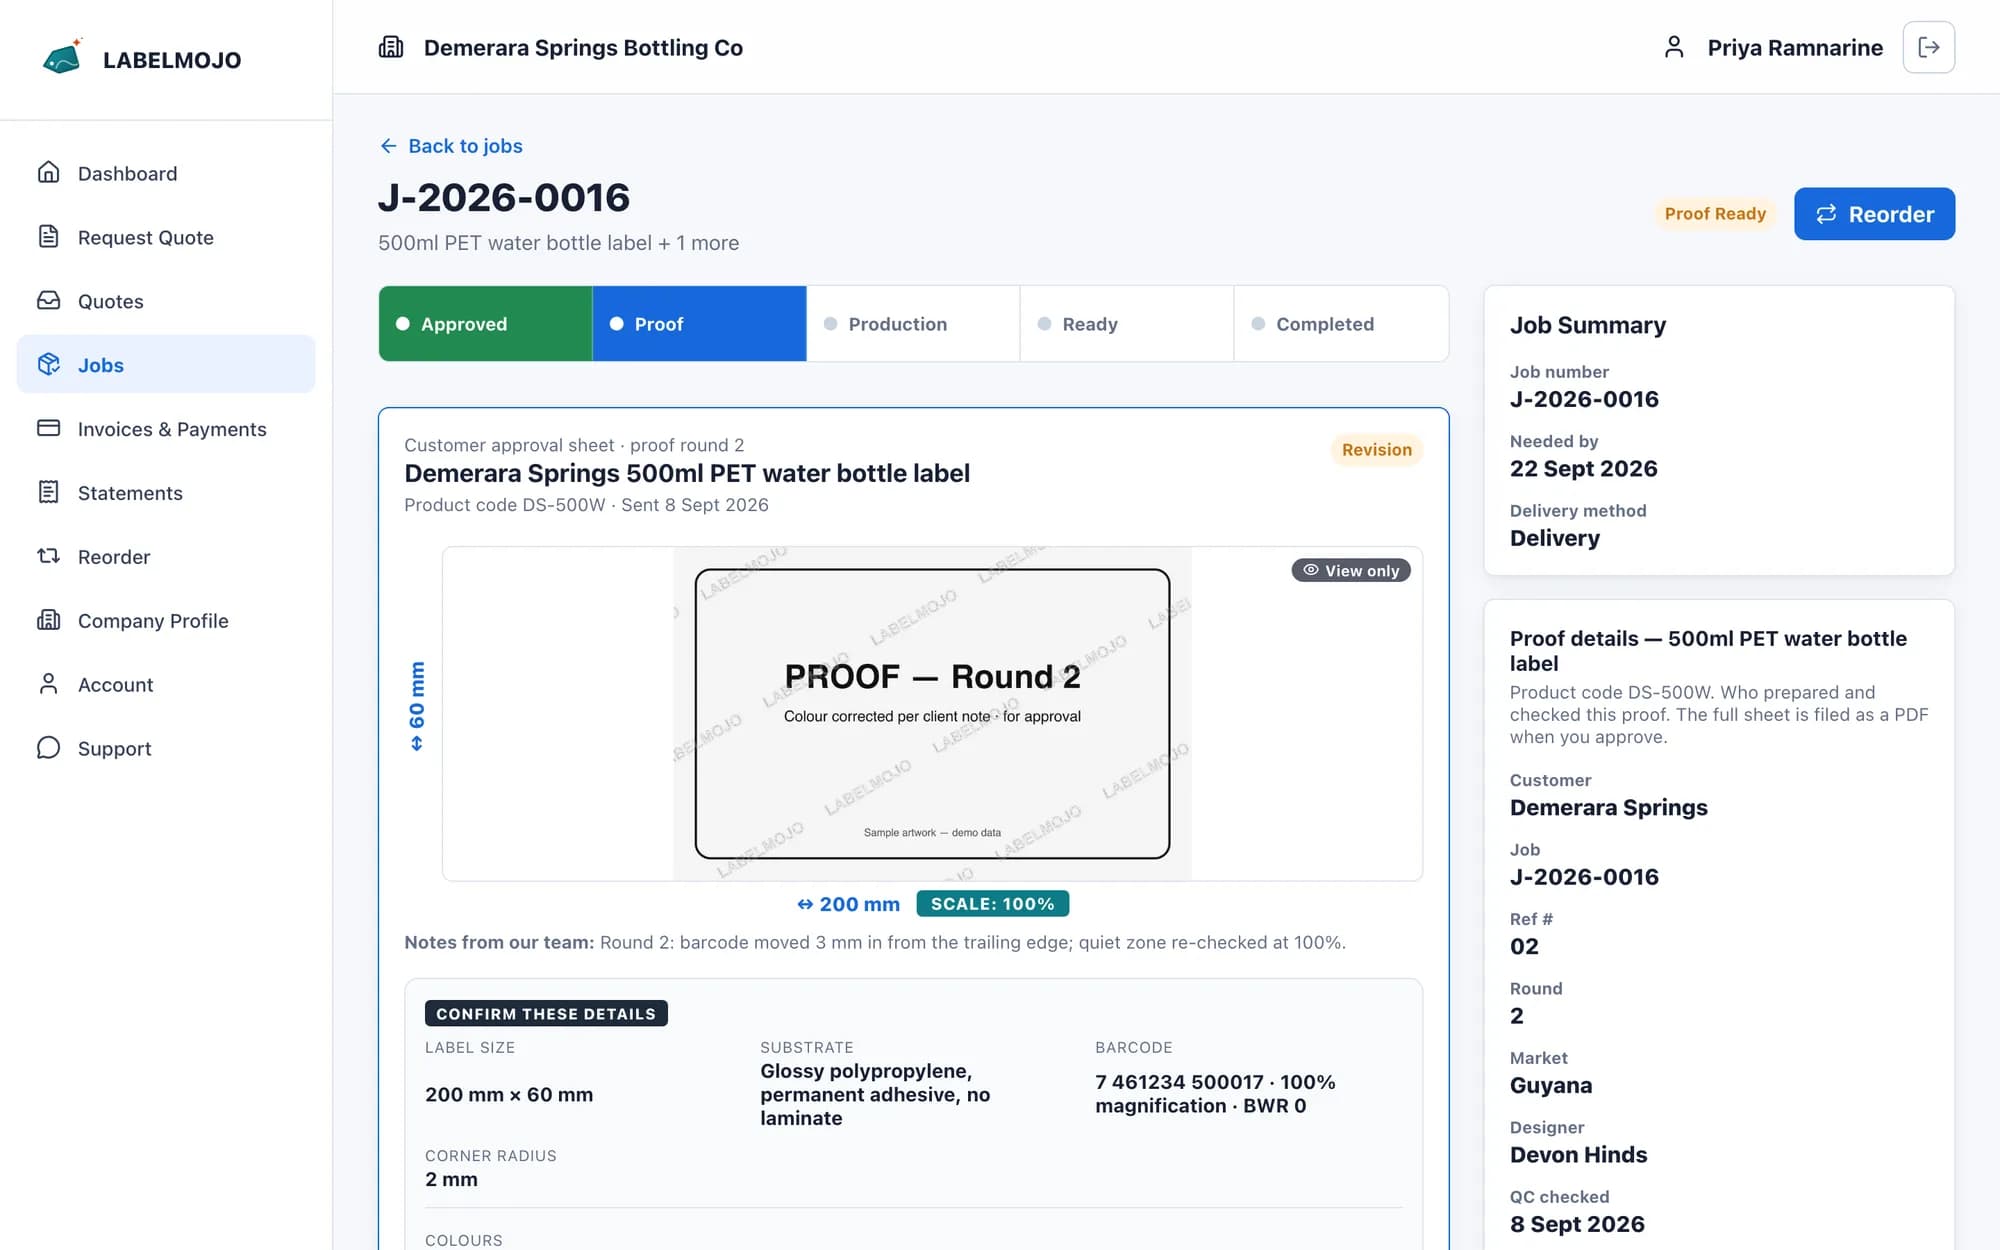Click the log out icon button
Image resolution: width=2000 pixels, height=1250 pixels.
click(x=1928, y=47)
